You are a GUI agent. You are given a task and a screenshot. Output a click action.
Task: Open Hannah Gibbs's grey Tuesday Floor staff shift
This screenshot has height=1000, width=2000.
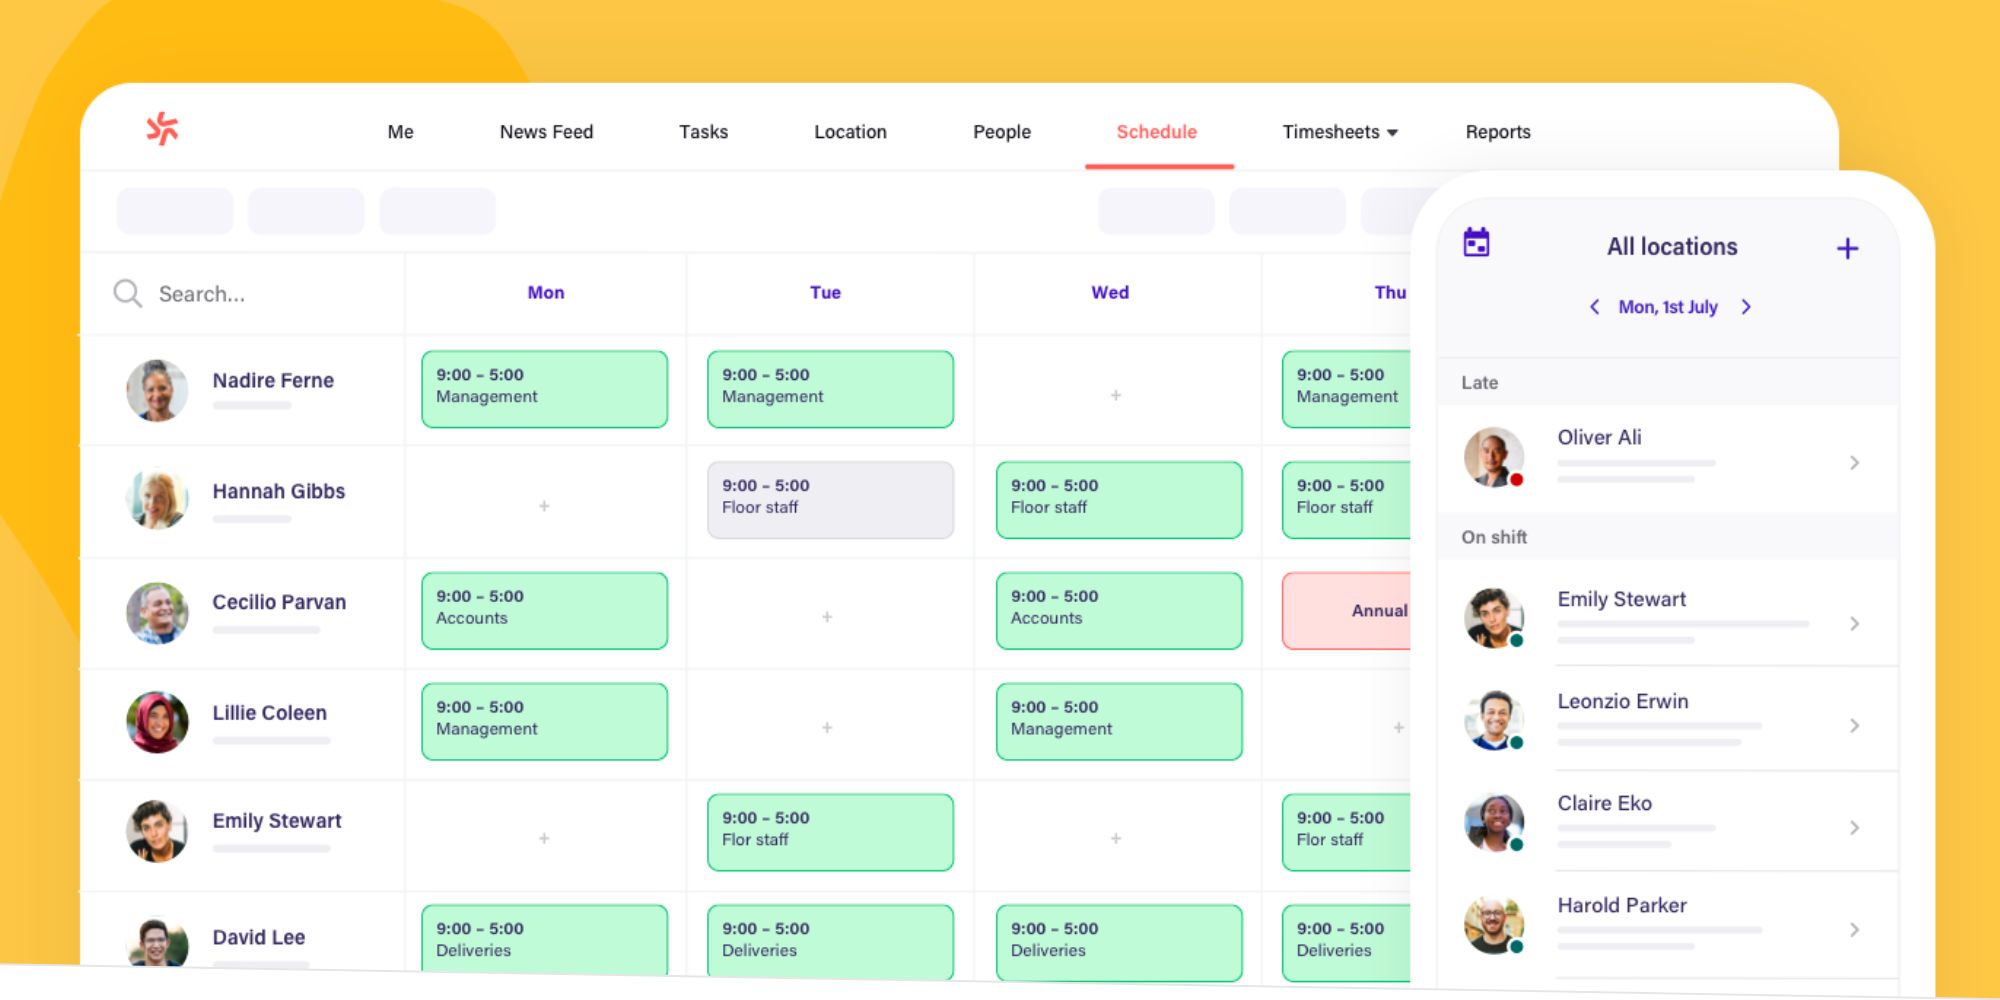click(x=830, y=500)
